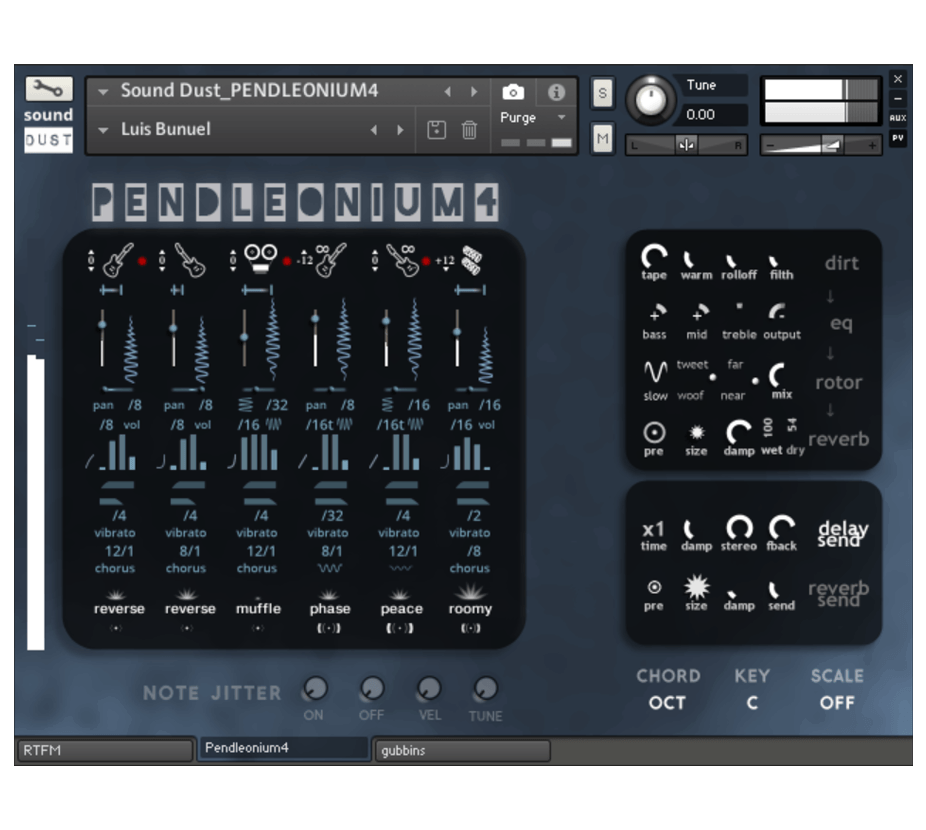Go to next preset after Luis Bunuel
The height and width of the screenshot is (830, 926).
pyautogui.click(x=400, y=130)
